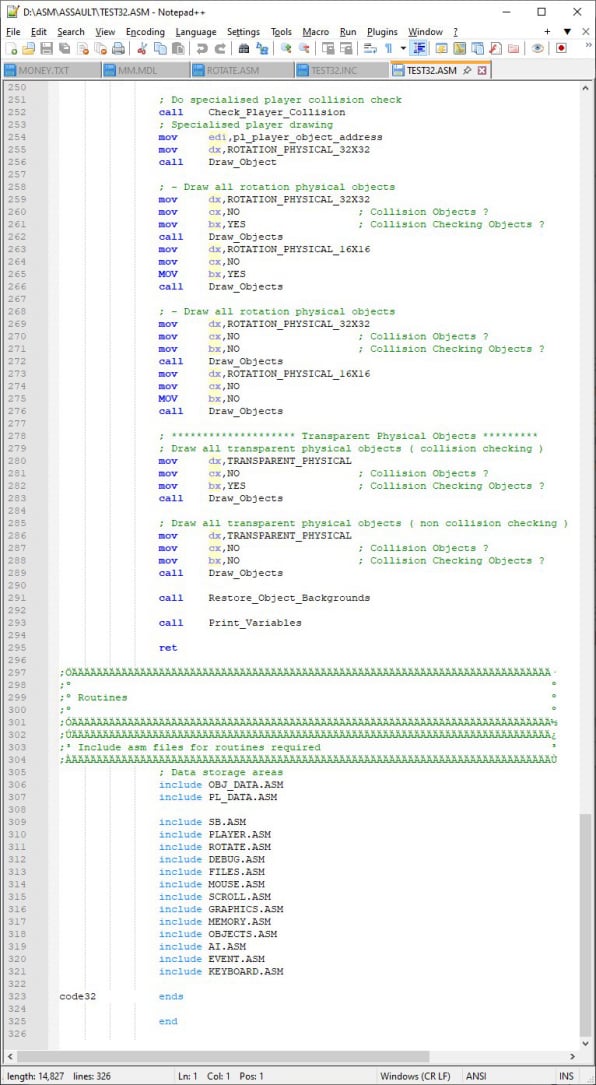Start macro recording with red dot icon
Screen dimensions: 596x1085
pyautogui.click(x=561, y=48)
